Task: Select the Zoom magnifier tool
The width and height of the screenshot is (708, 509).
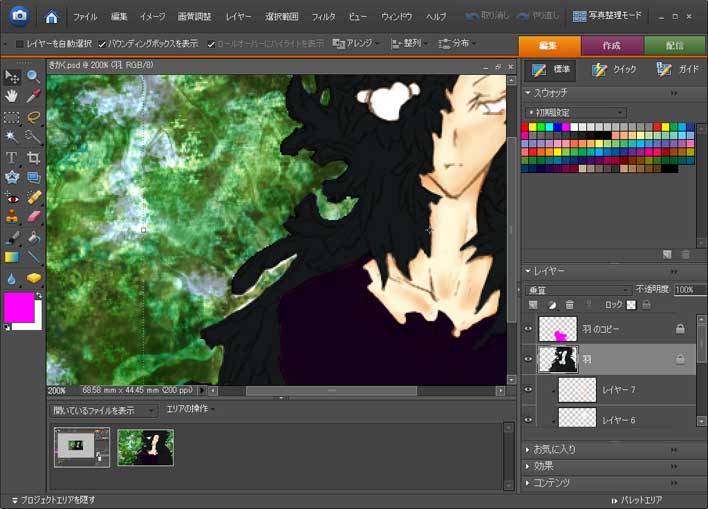Action: point(33,77)
